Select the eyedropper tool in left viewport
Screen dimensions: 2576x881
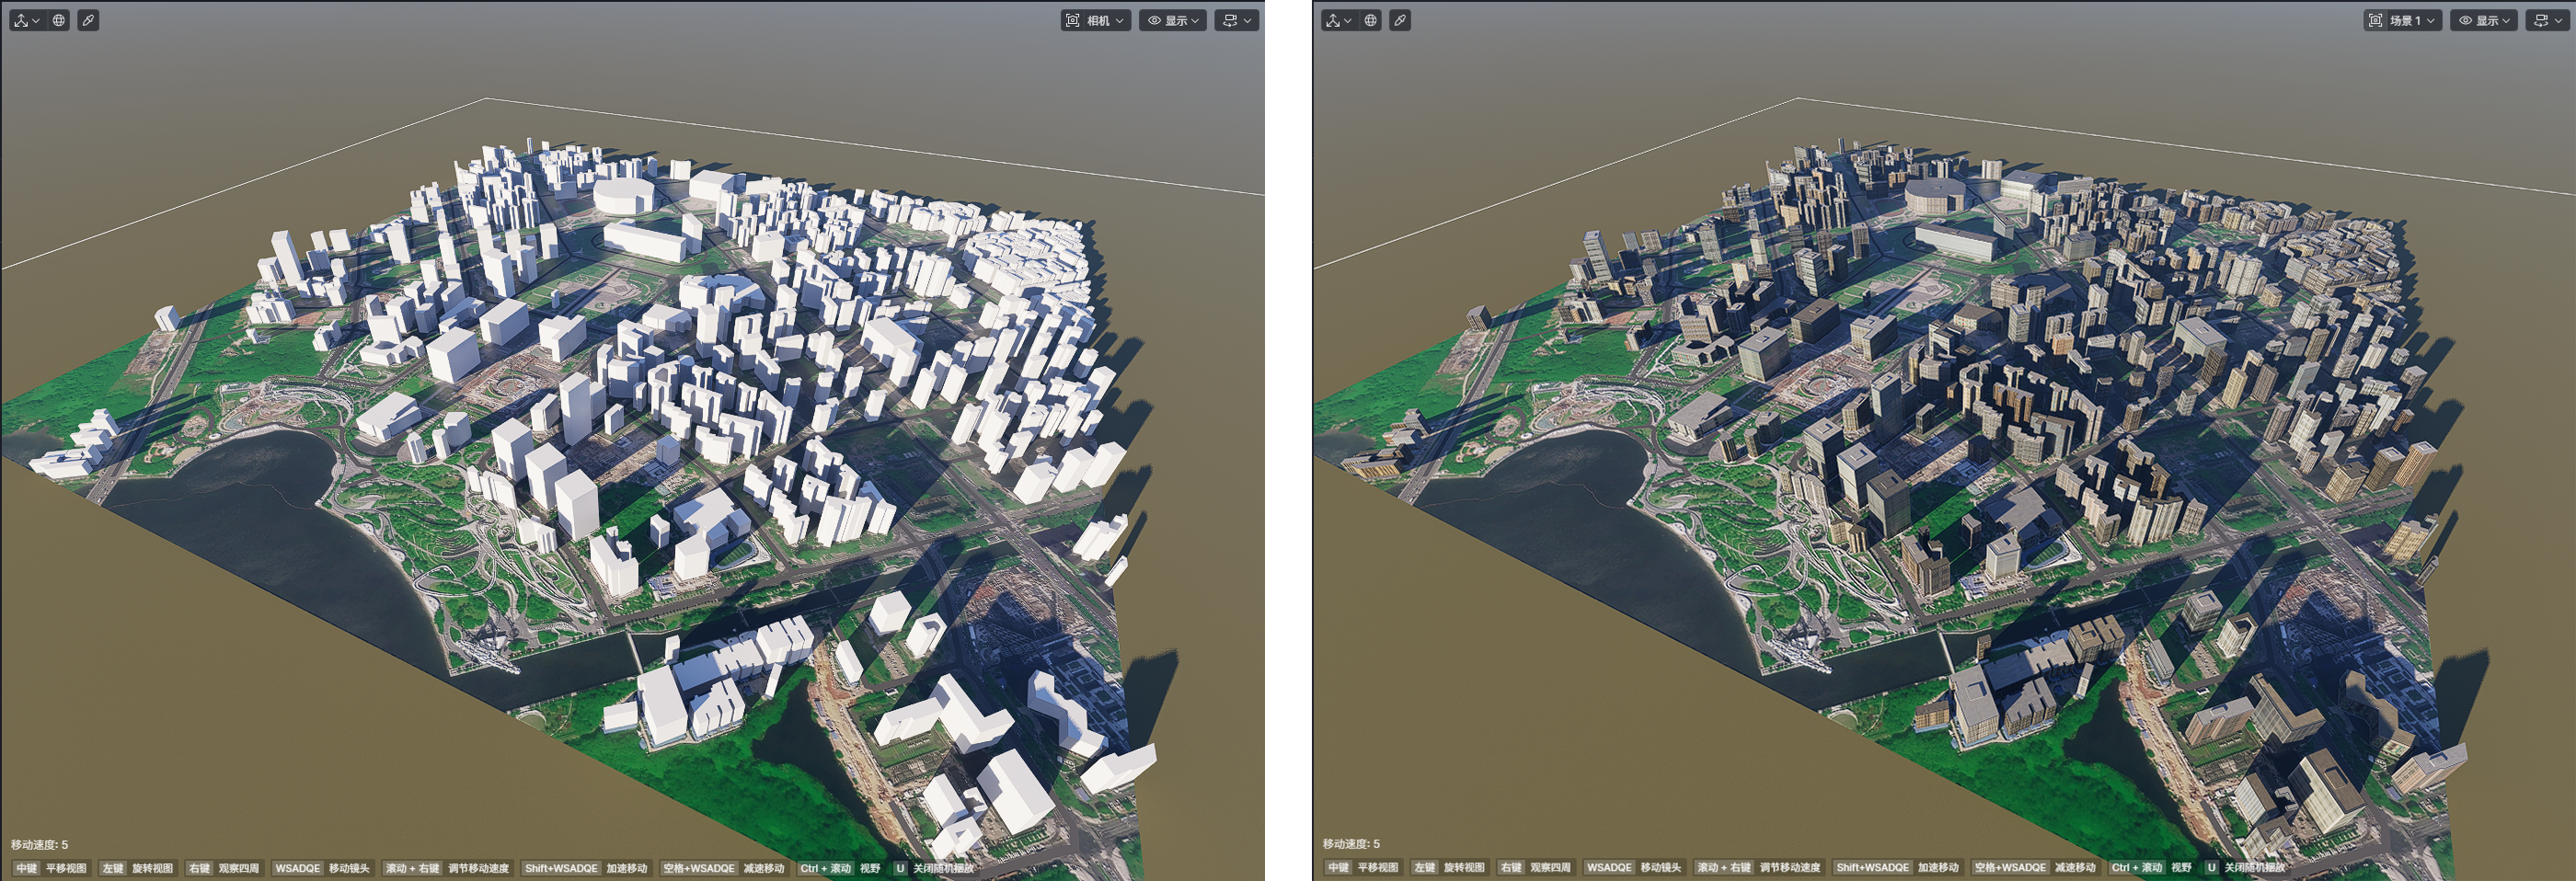pyautogui.click(x=88, y=20)
